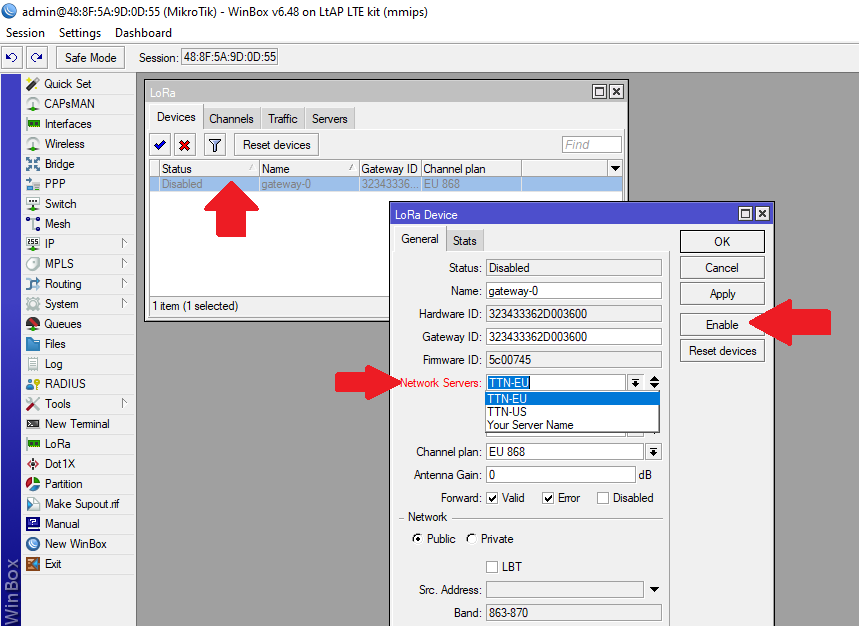Enable the LBT checkbox

click(x=492, y=567)
